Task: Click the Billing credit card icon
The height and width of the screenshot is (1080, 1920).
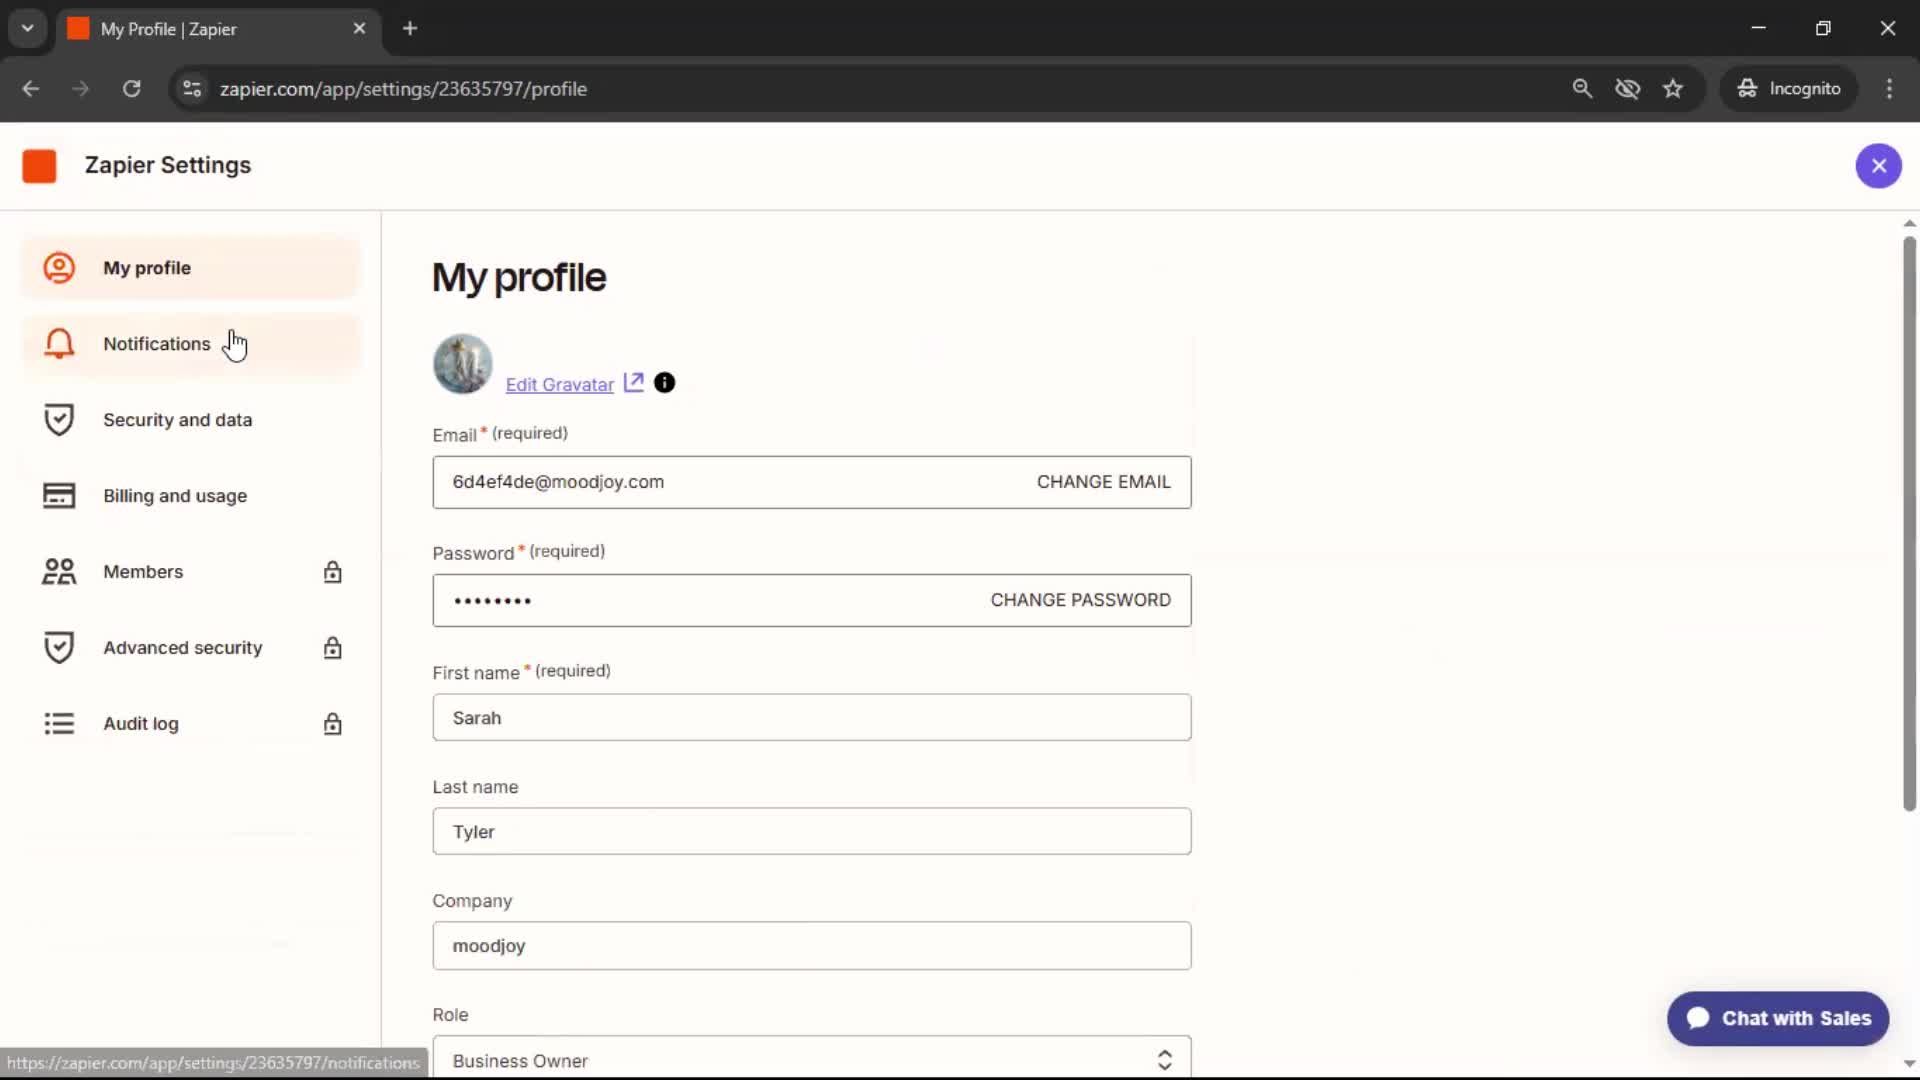Action: click(x=59, y=496)
